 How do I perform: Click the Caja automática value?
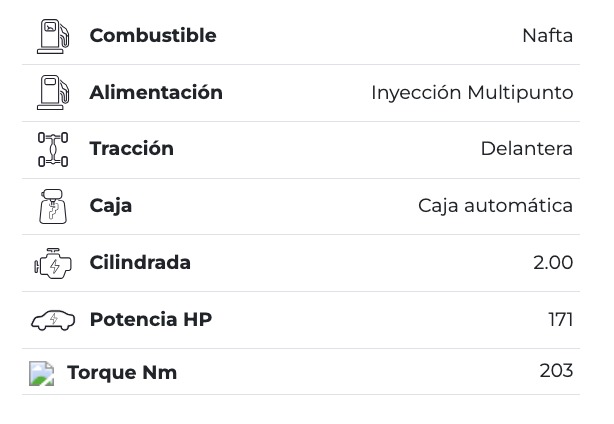[495, 206]
